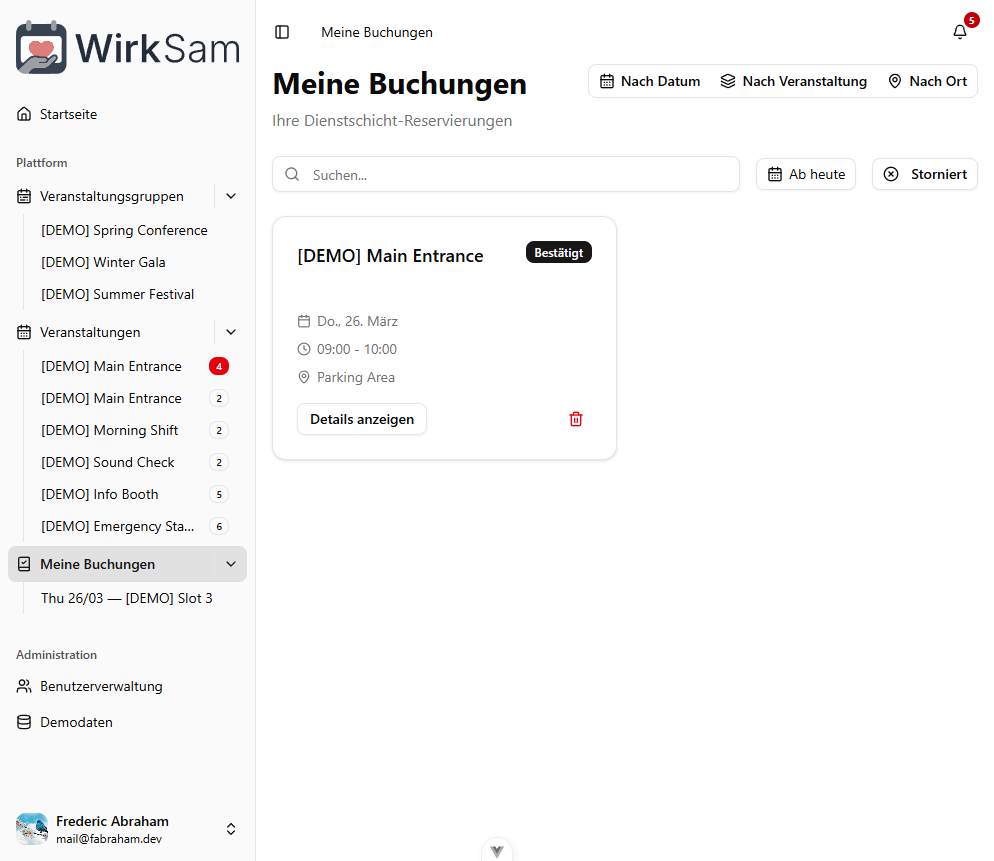
Task: Click the Suchen search field
Action: (506, 174)
